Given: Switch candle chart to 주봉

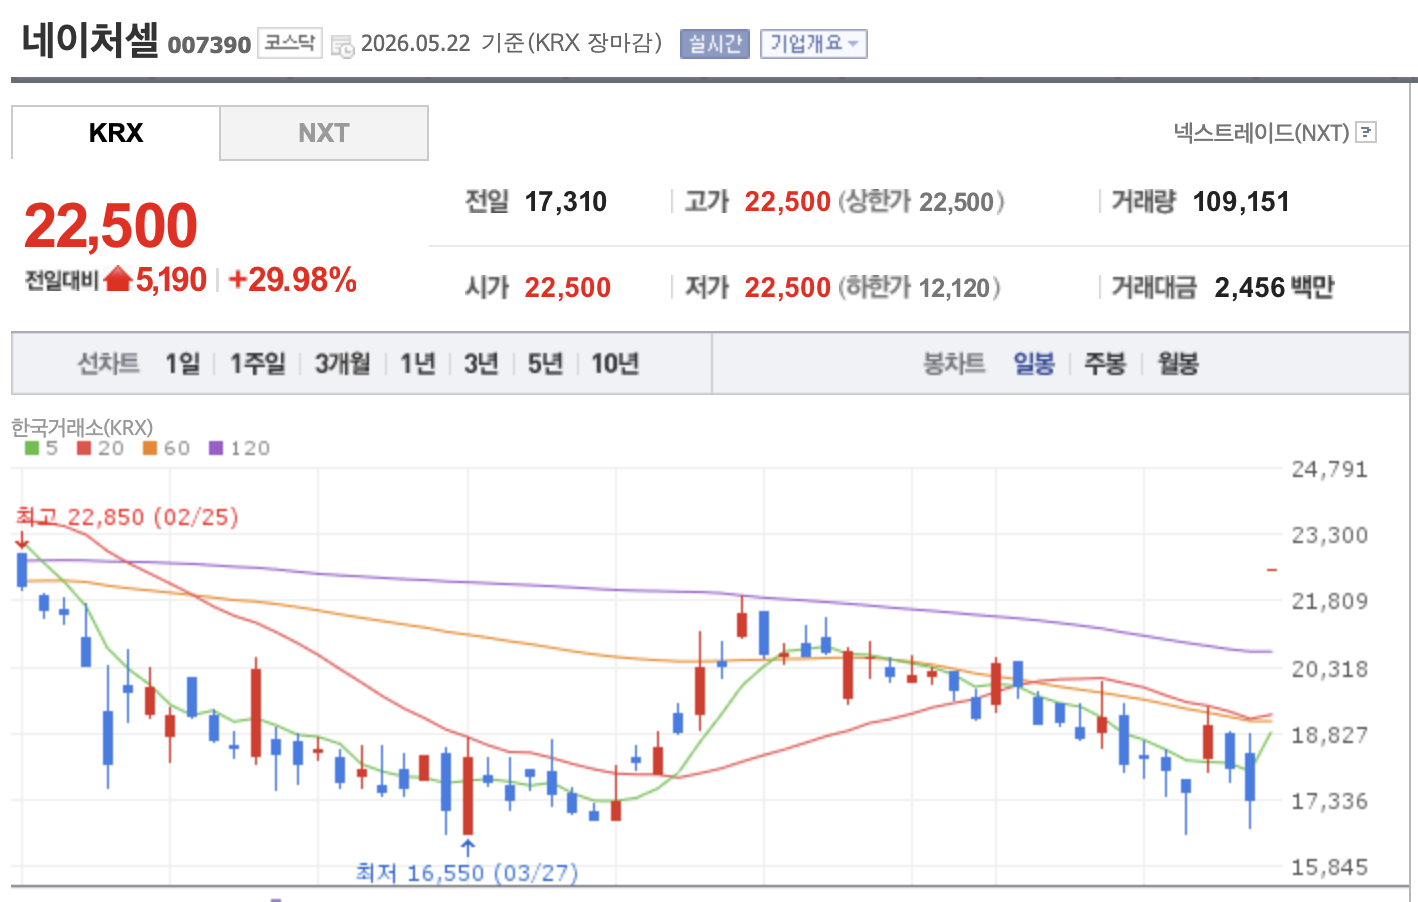Looking at the screenshot, I should coord(1105,363).
